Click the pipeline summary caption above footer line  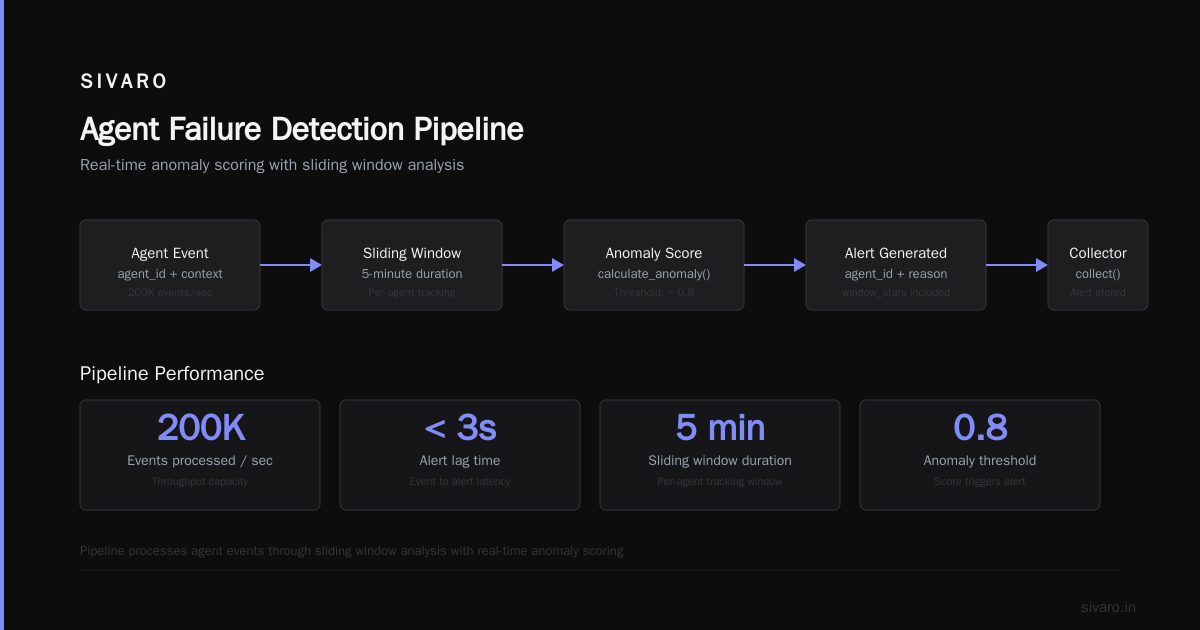click(x=351, y=551)
